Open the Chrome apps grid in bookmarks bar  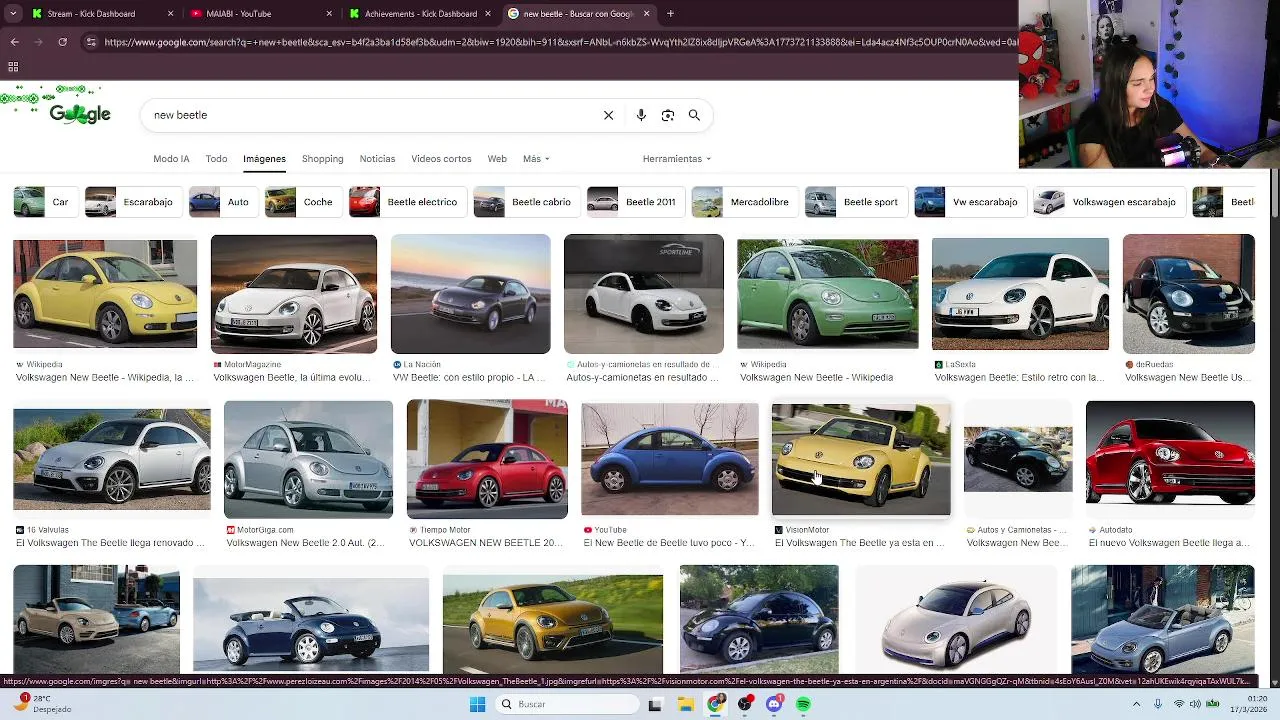[13, 67]
